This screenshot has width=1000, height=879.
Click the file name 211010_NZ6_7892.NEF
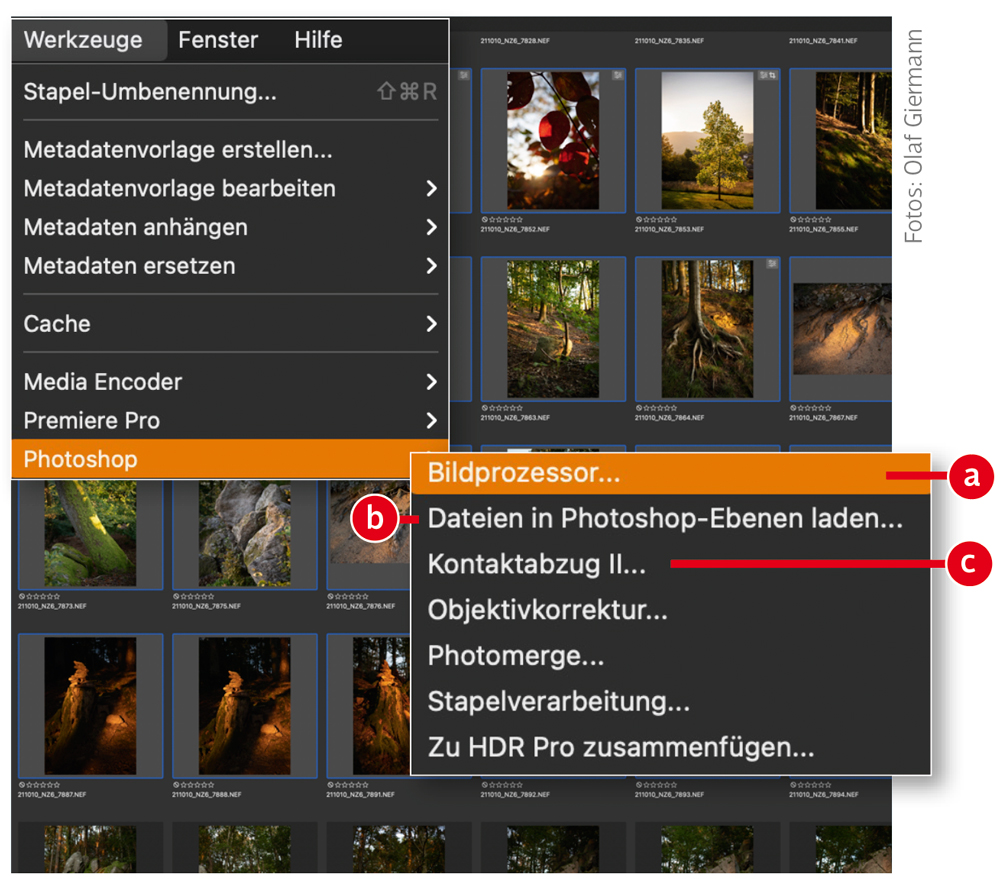(515, 795)
